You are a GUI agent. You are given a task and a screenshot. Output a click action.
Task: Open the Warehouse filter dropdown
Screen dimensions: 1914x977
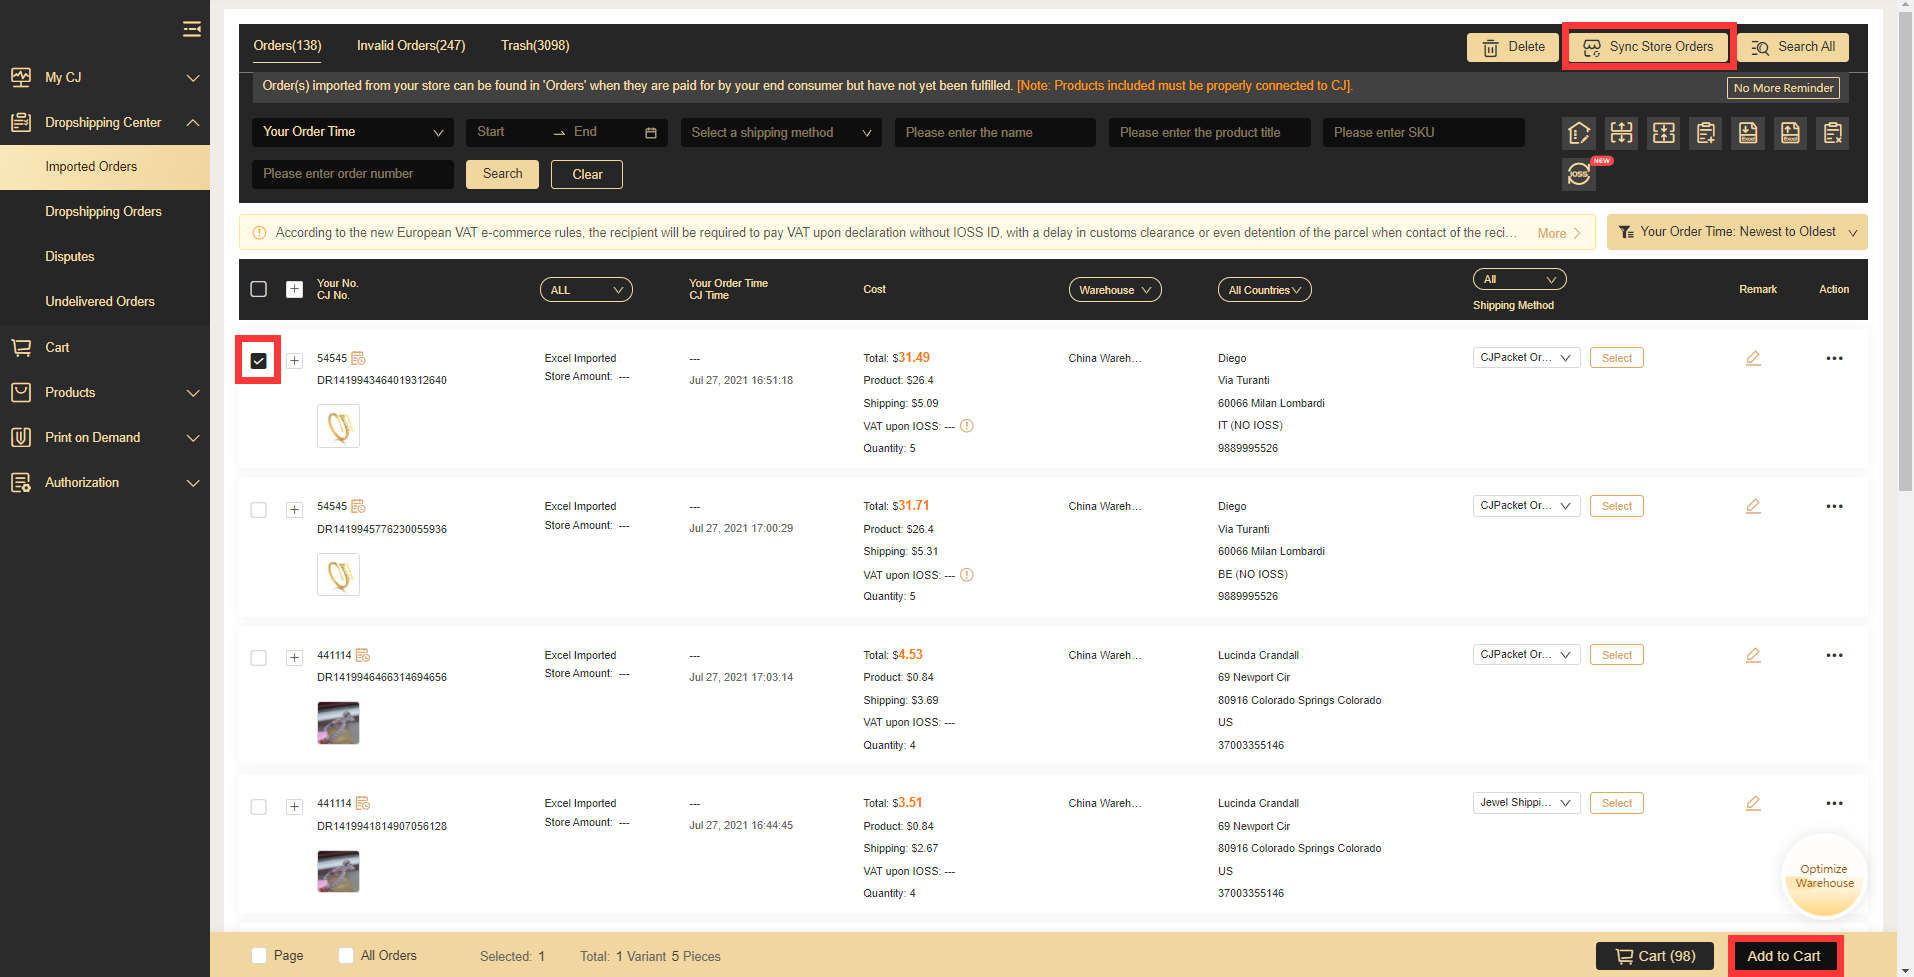[x=1115, y=290]
